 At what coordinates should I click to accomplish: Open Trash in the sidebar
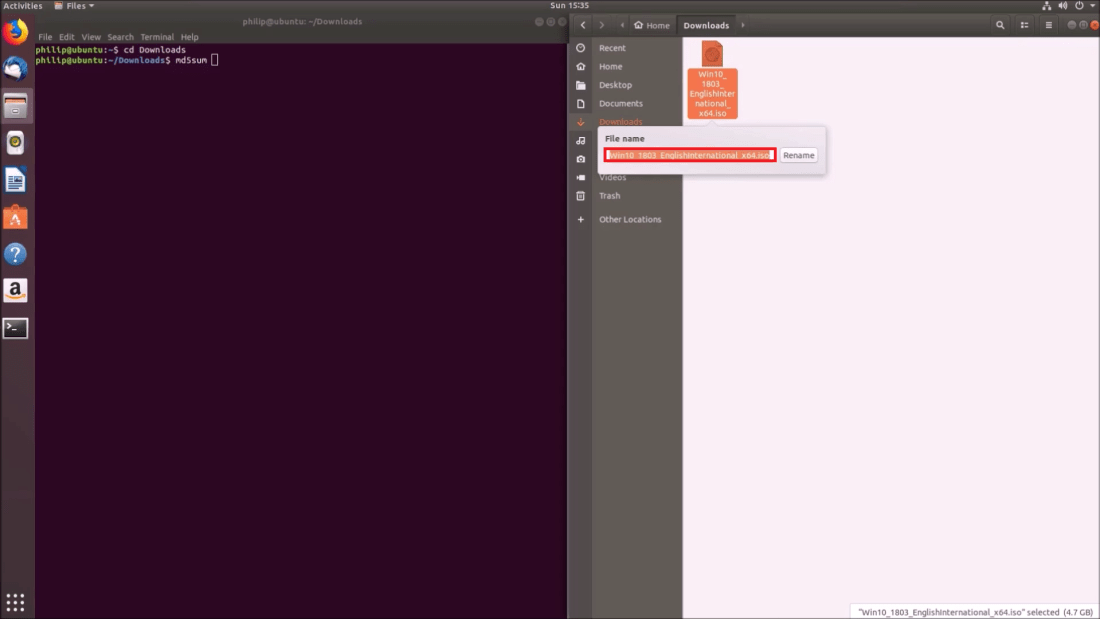click(x=610, y=196)
